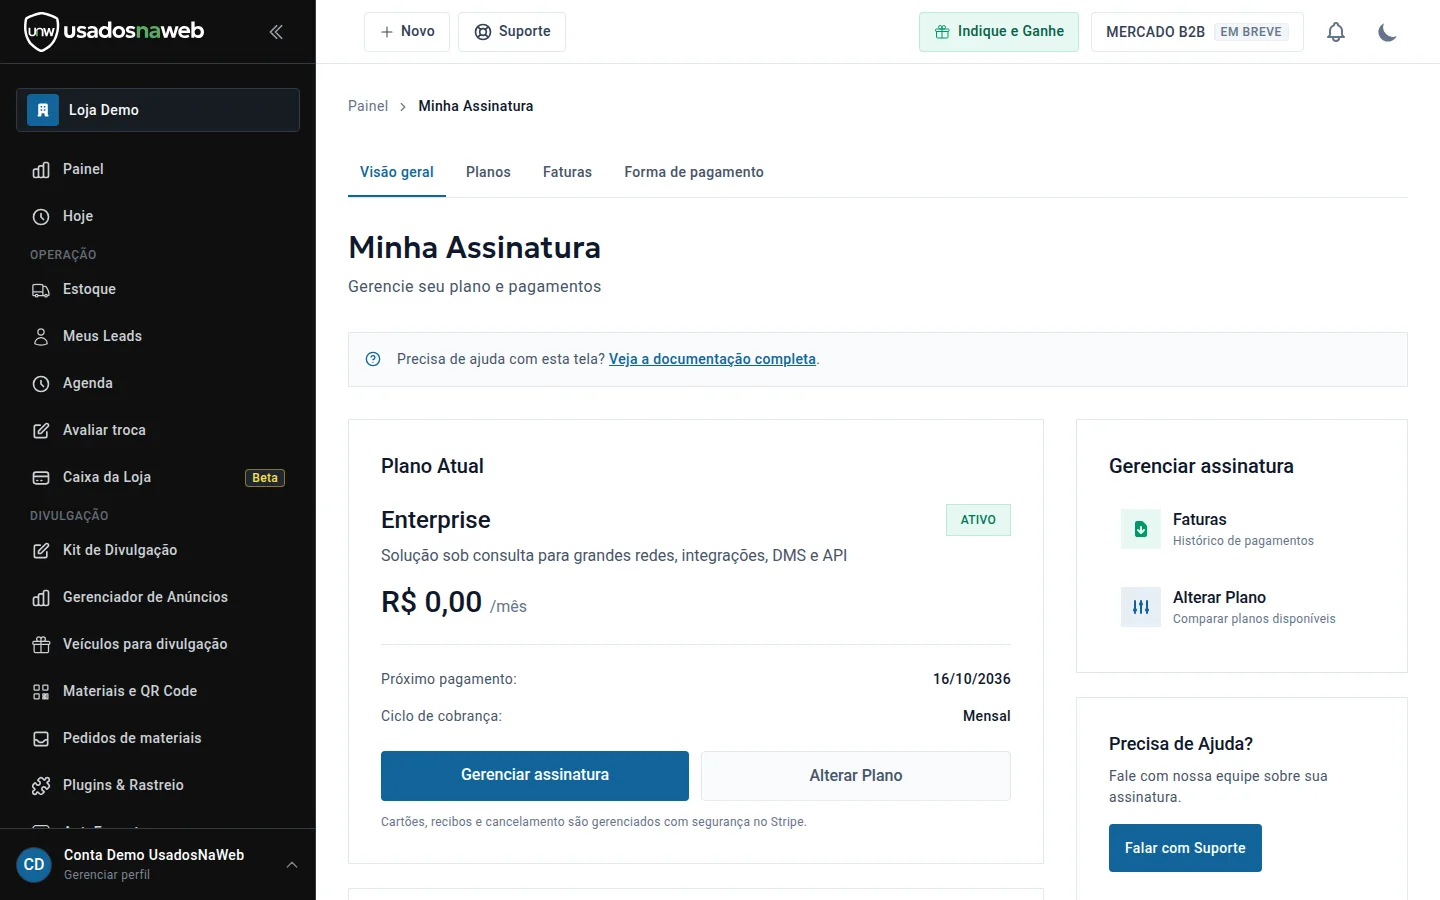Click the EM BREVE badge
Viewport: 1440px width, 900px height.
1251,32
